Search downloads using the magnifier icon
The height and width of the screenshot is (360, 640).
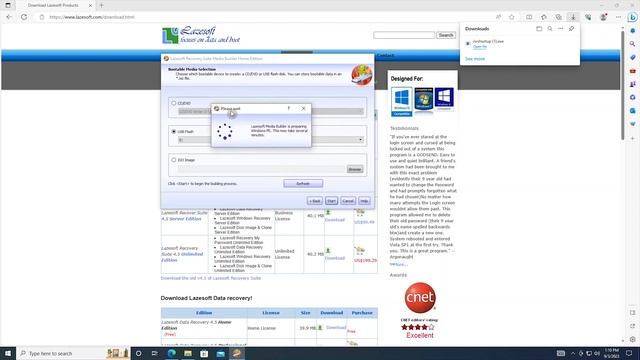(x=550, y=29)
